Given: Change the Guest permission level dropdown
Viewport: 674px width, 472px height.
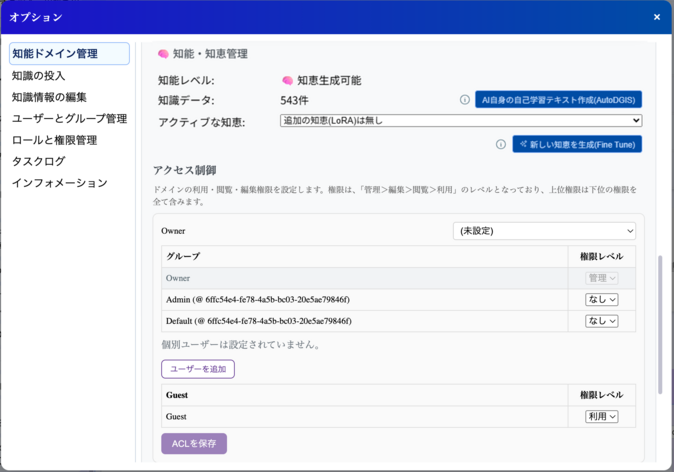Looking at the screenshot, I should [x=602, y=417].
